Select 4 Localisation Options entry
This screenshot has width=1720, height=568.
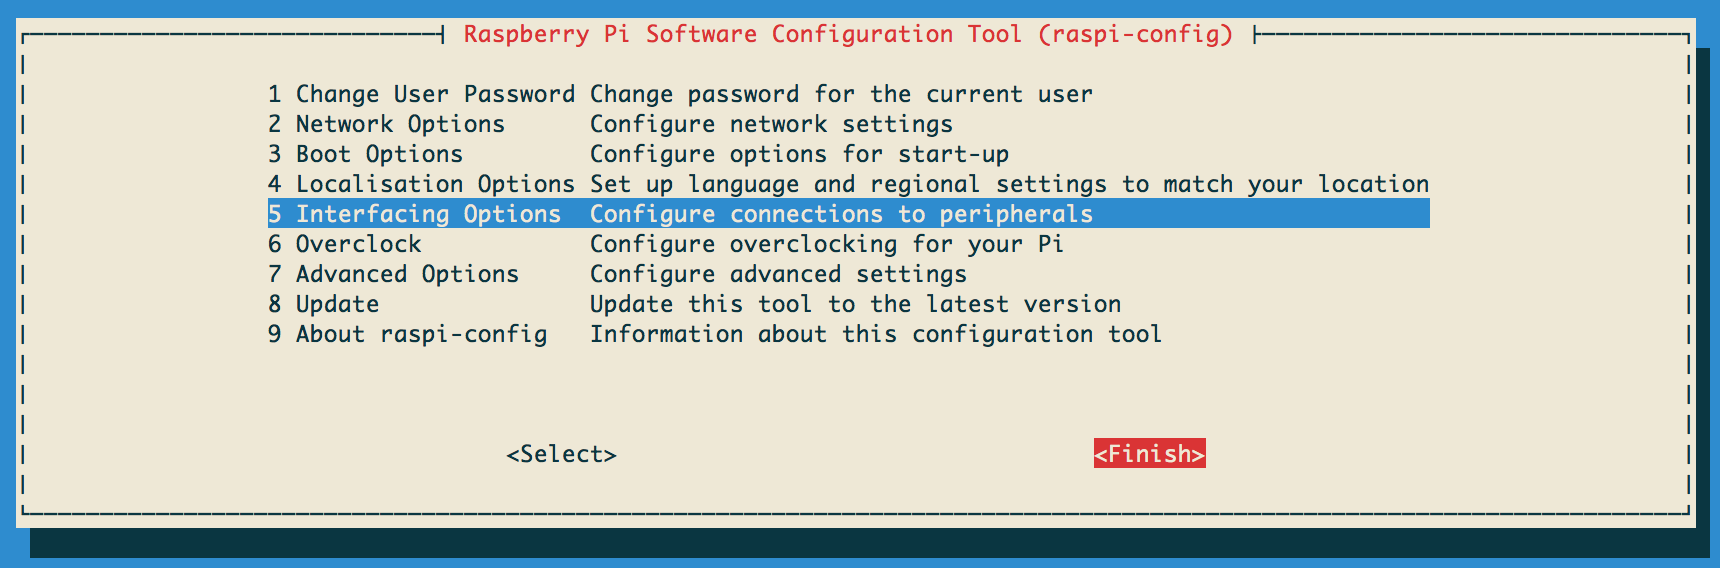pyautogui.click(x=848, y=184)
